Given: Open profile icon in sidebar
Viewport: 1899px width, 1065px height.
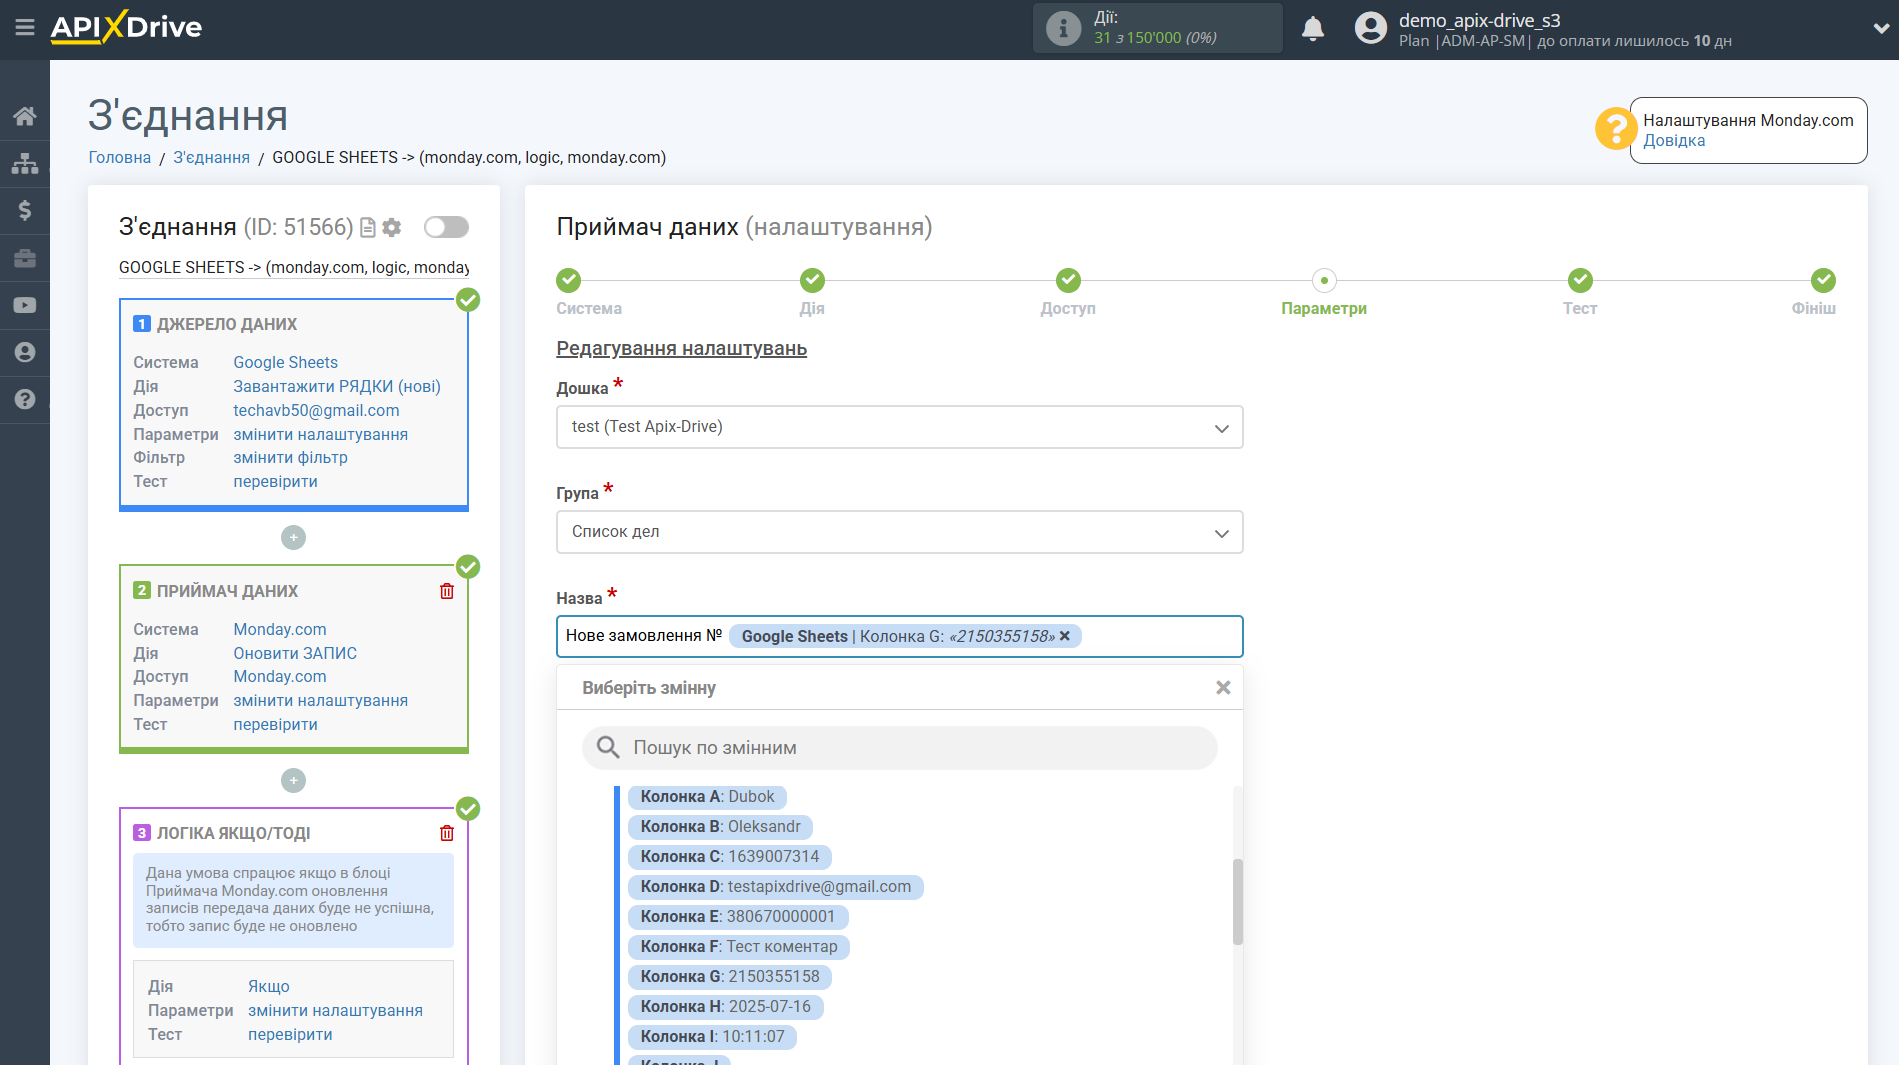Looking at the screenshot, I should (25, 352).
